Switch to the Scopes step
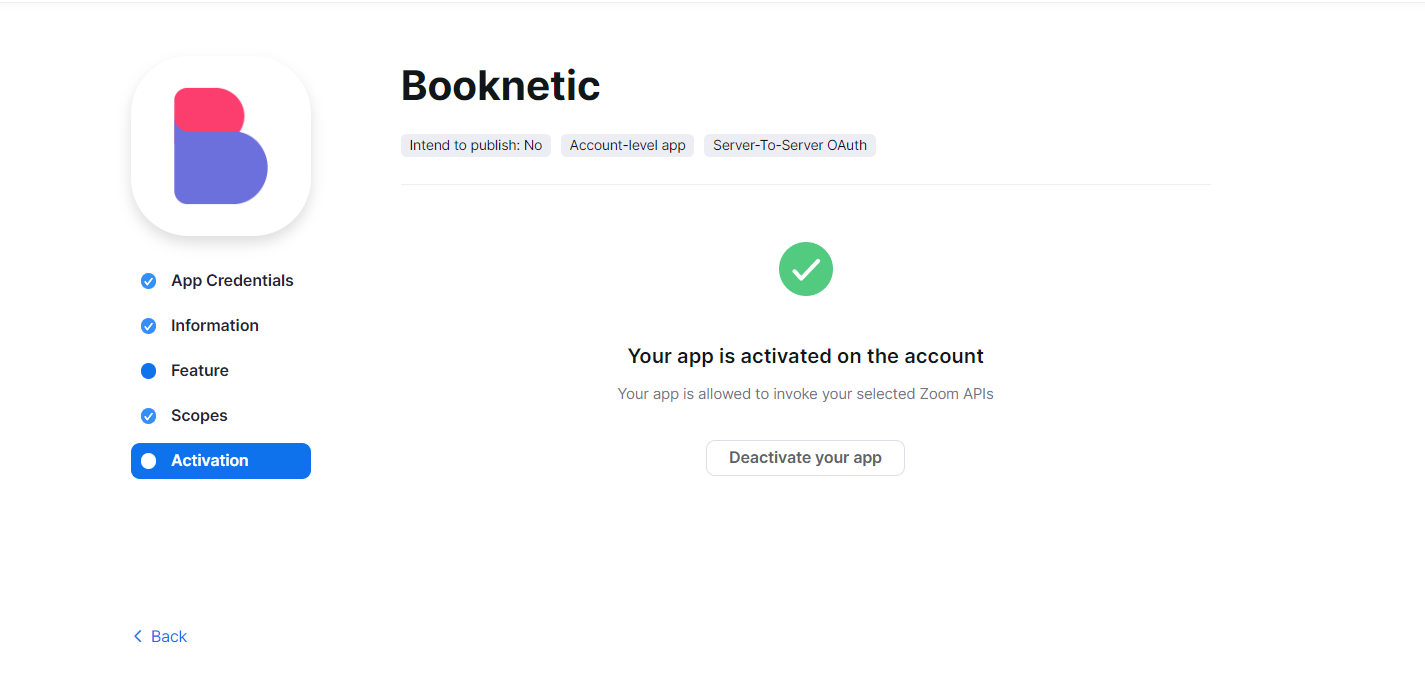 click(x=199, y=416)
